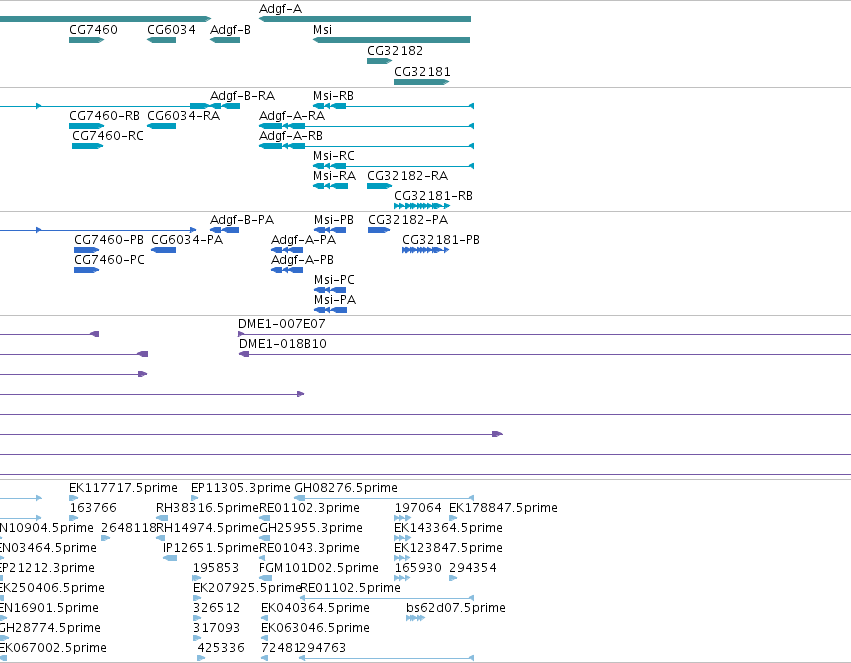Click feature 2648118
The height and width of the screenshot is (663, 851).
click(106, 538)
